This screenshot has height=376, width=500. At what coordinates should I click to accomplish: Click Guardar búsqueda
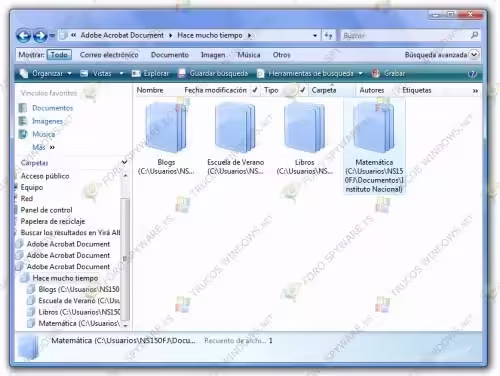click(x=213, y=73)
